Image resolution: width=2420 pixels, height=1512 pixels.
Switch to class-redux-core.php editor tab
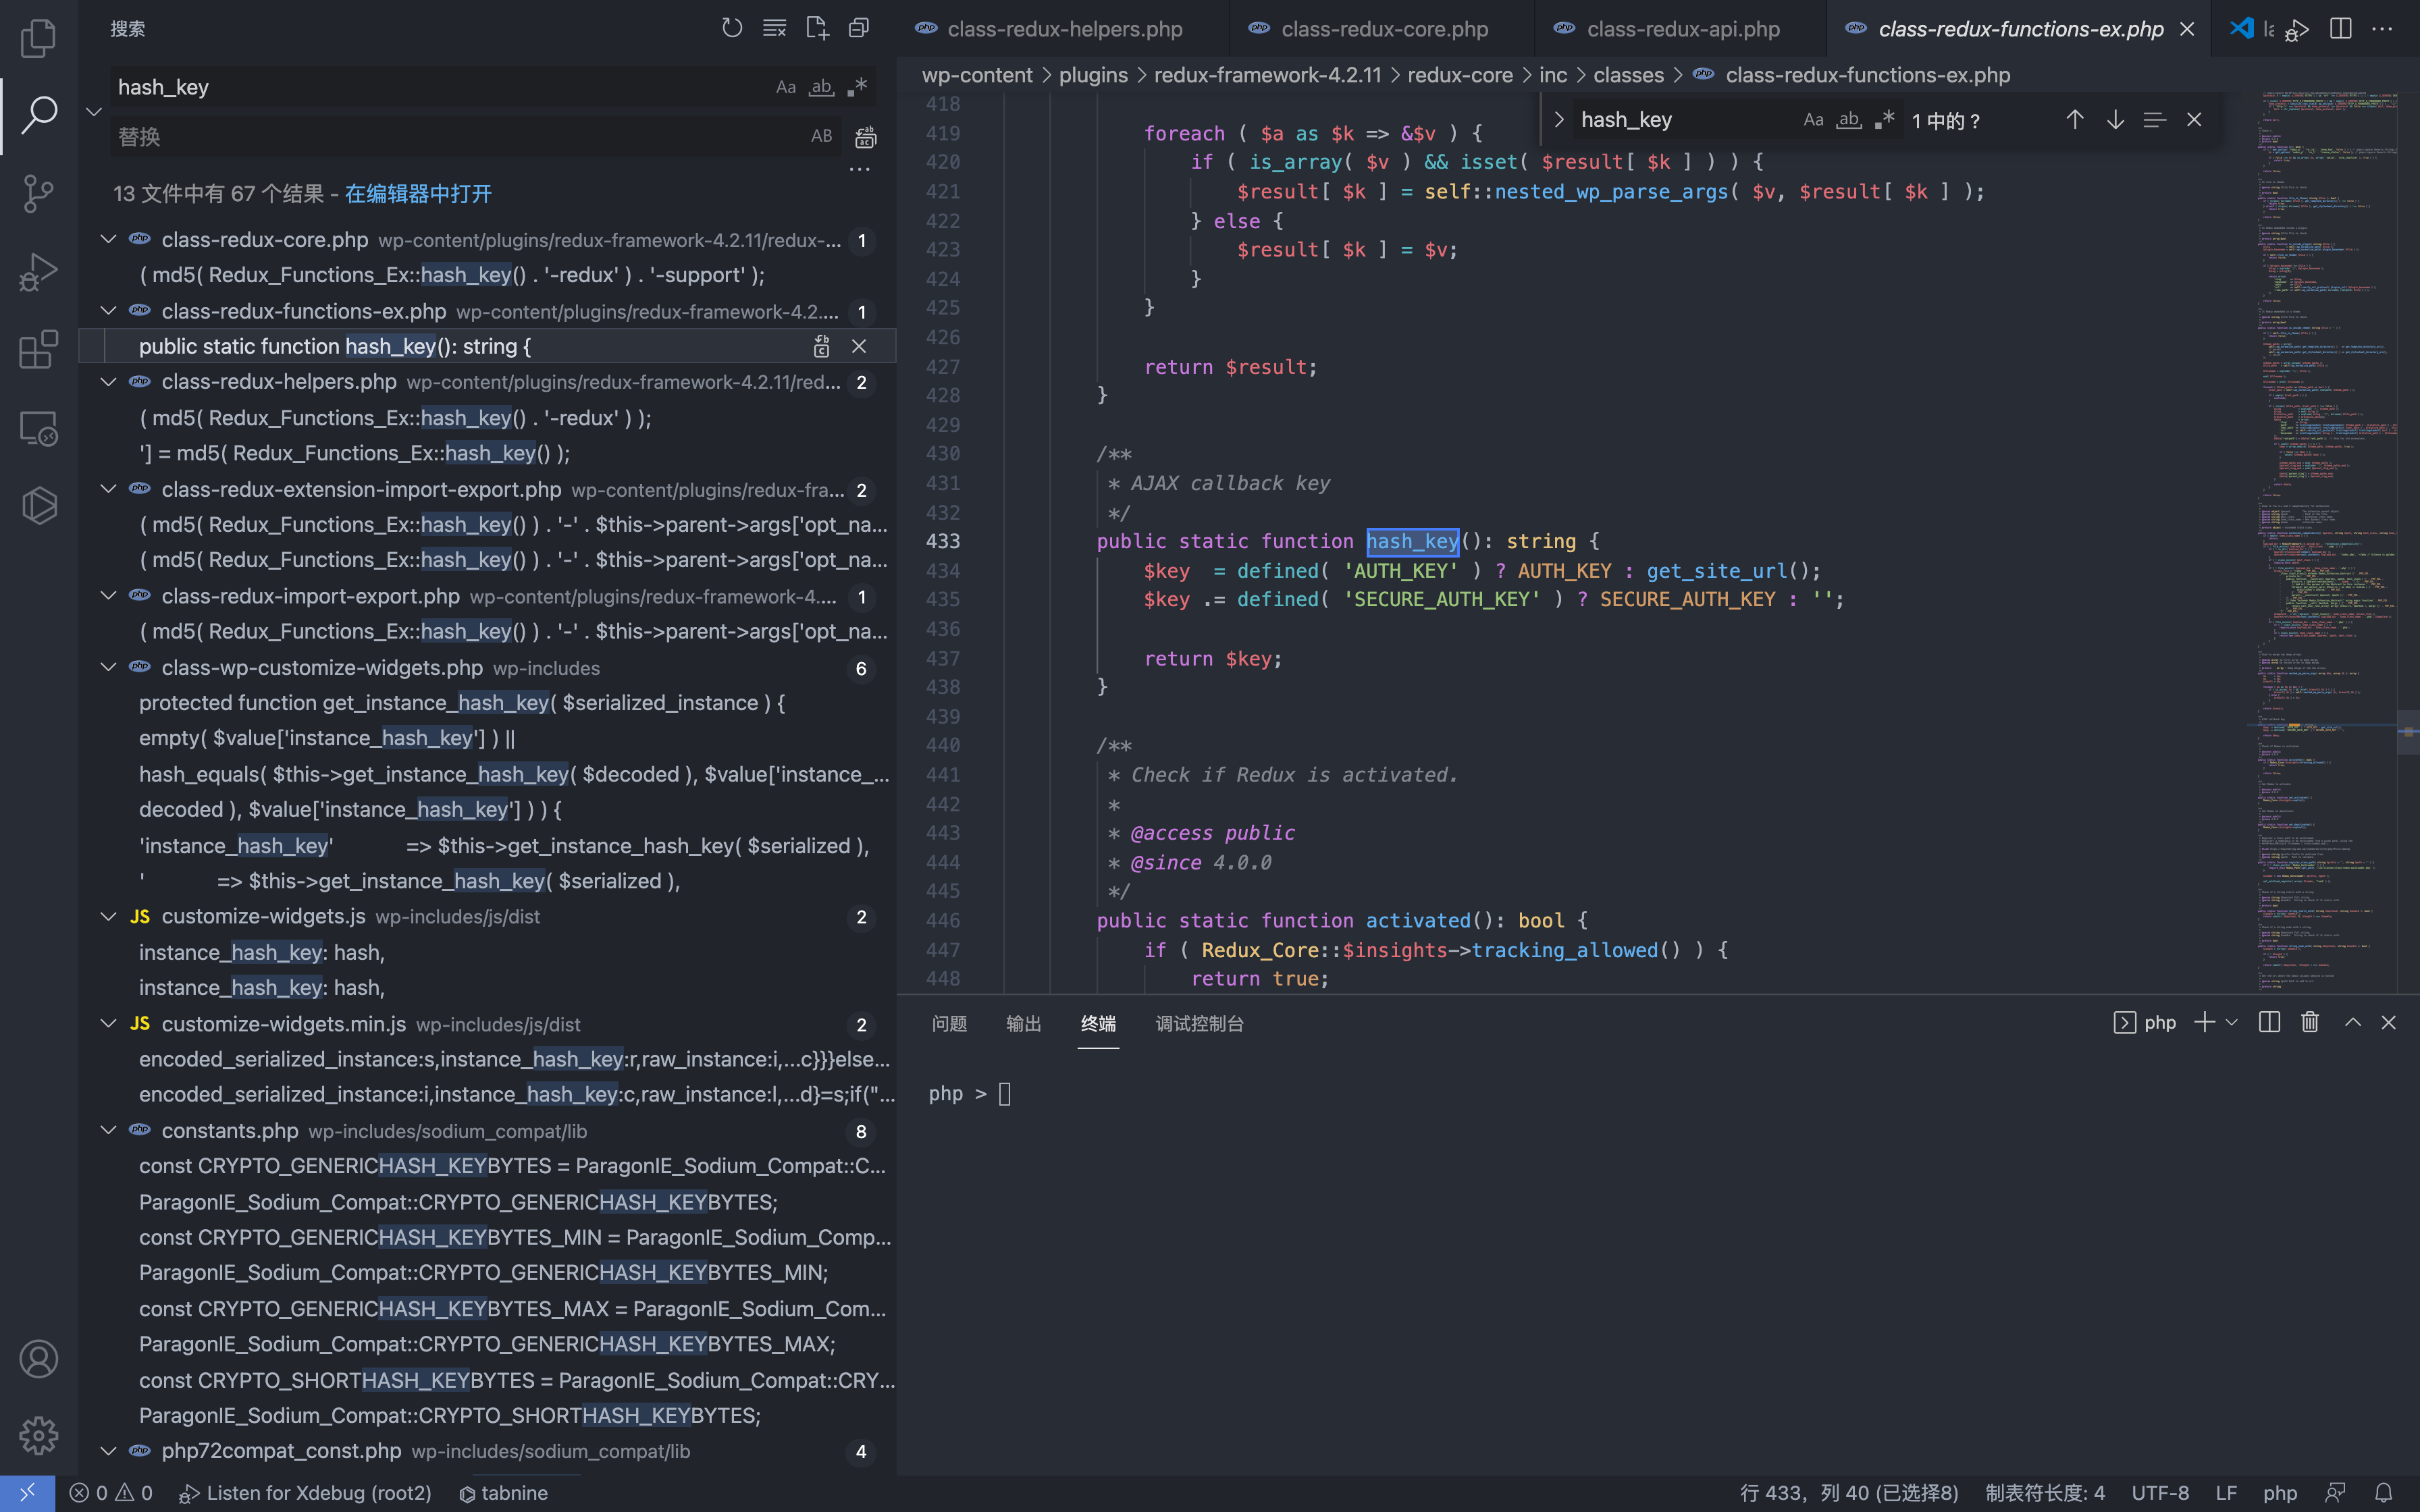pyautogui.click(x=1383, y=29)
